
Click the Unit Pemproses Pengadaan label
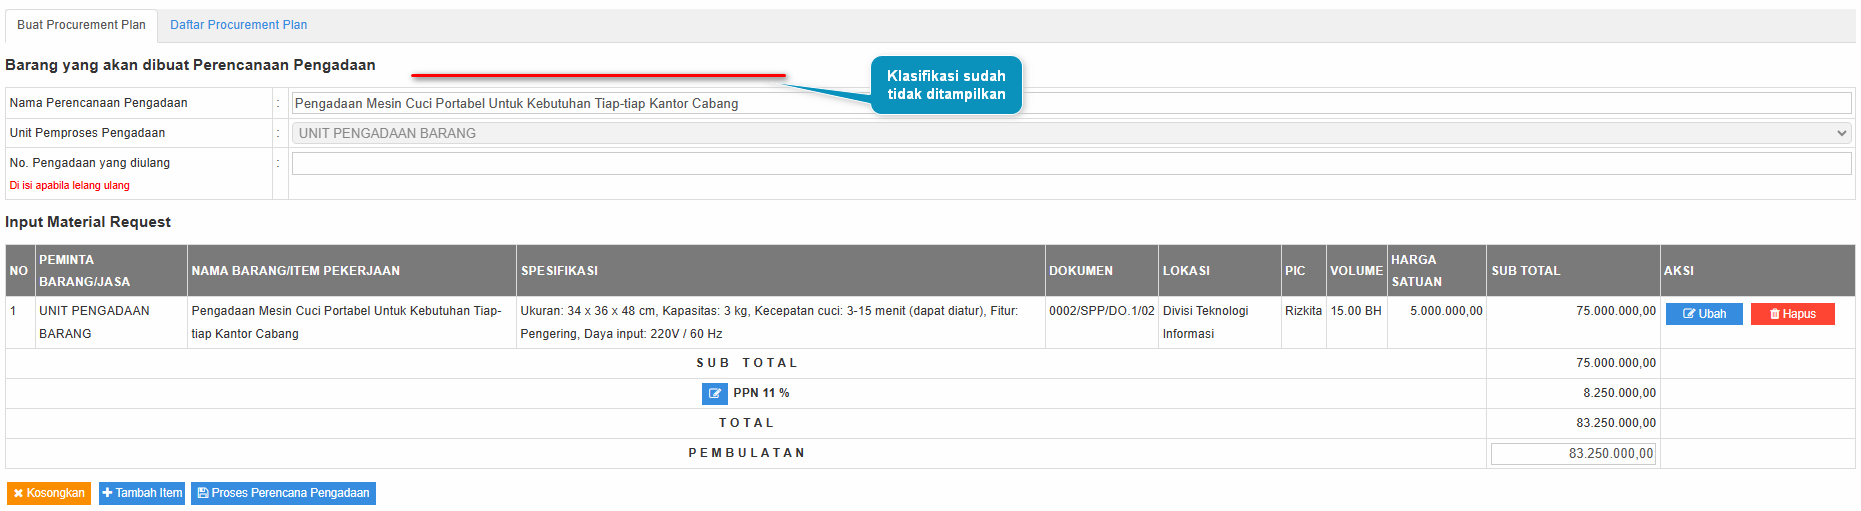(x=87, y=133)
